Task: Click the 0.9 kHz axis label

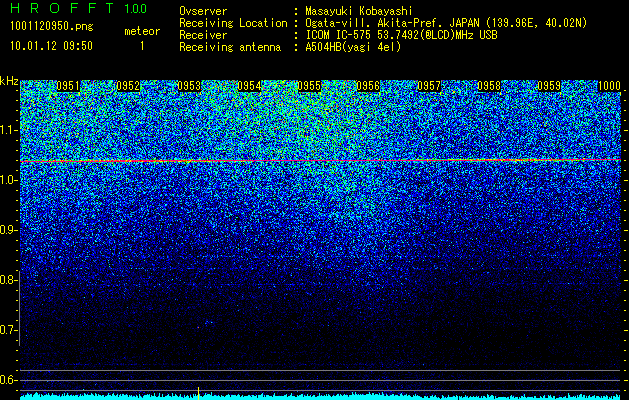Action: 8,230
